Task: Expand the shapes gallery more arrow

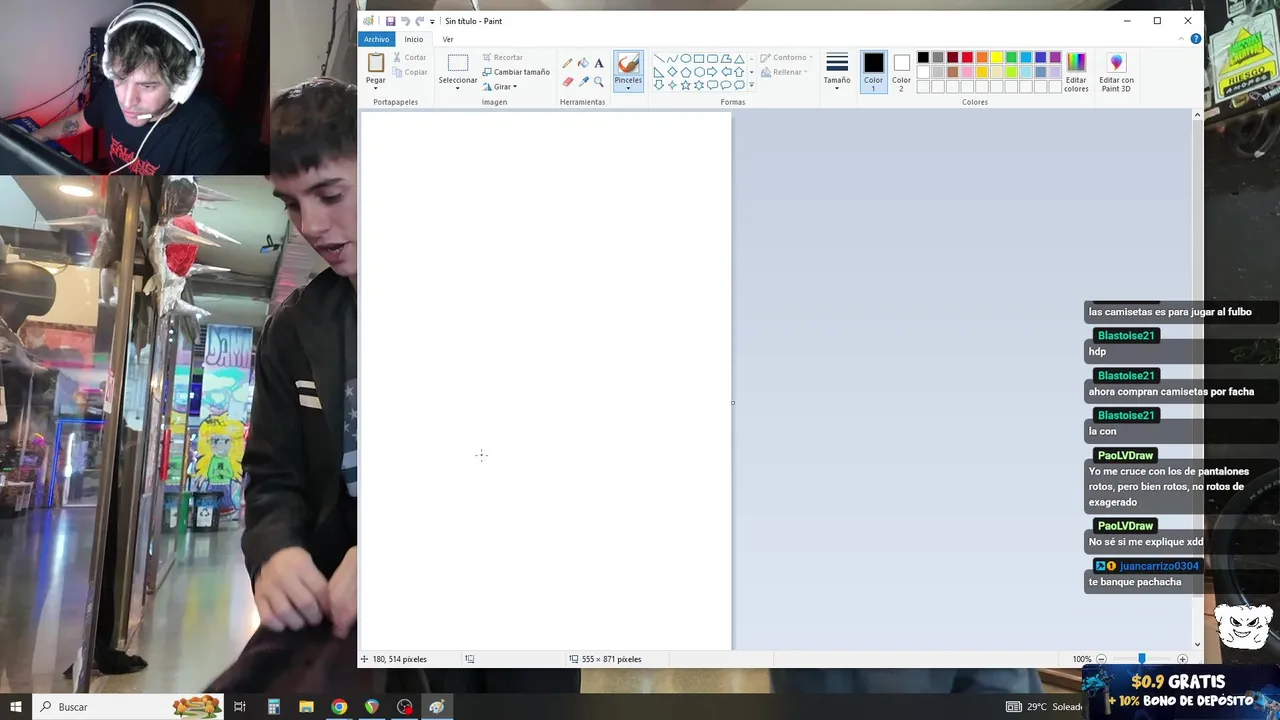Action: click(x=751, y=85)
